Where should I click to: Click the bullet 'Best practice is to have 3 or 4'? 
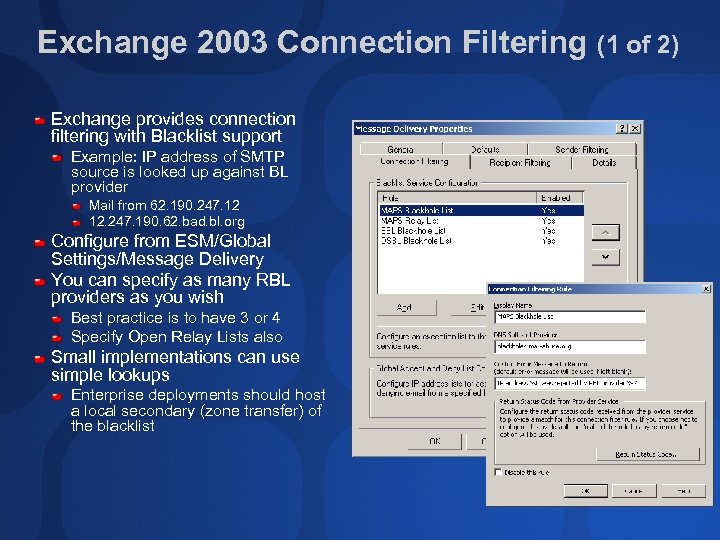click(175, 318)
